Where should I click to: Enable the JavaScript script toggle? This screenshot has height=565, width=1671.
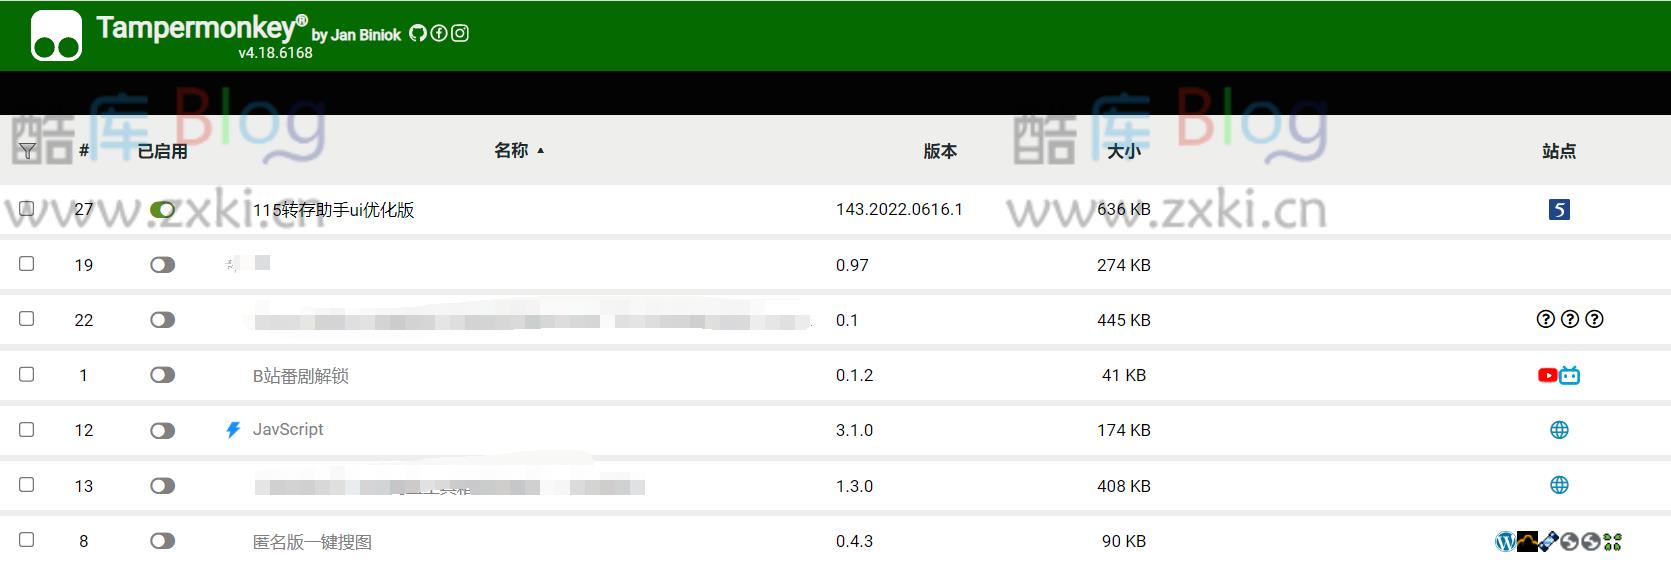[x=162, y=430]
